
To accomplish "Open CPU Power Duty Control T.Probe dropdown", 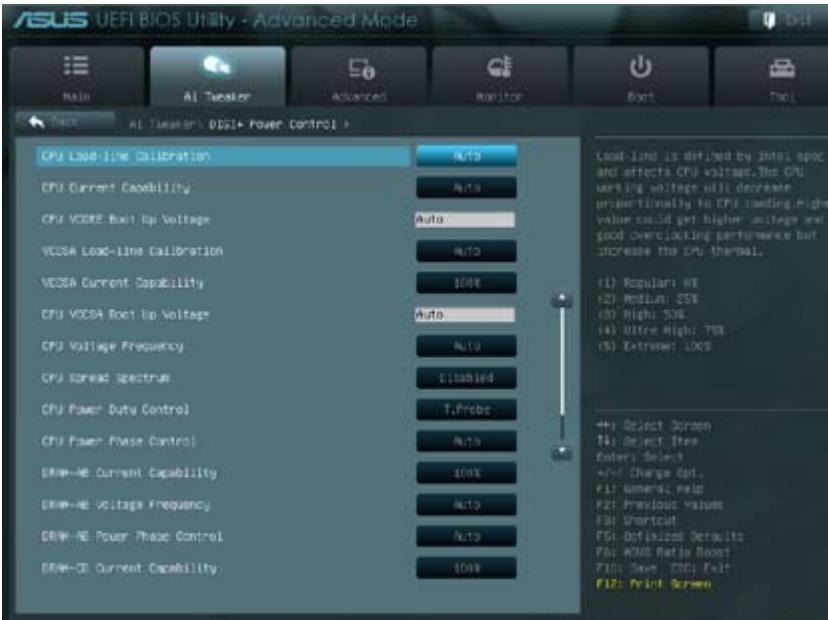I will coord(466,409).
